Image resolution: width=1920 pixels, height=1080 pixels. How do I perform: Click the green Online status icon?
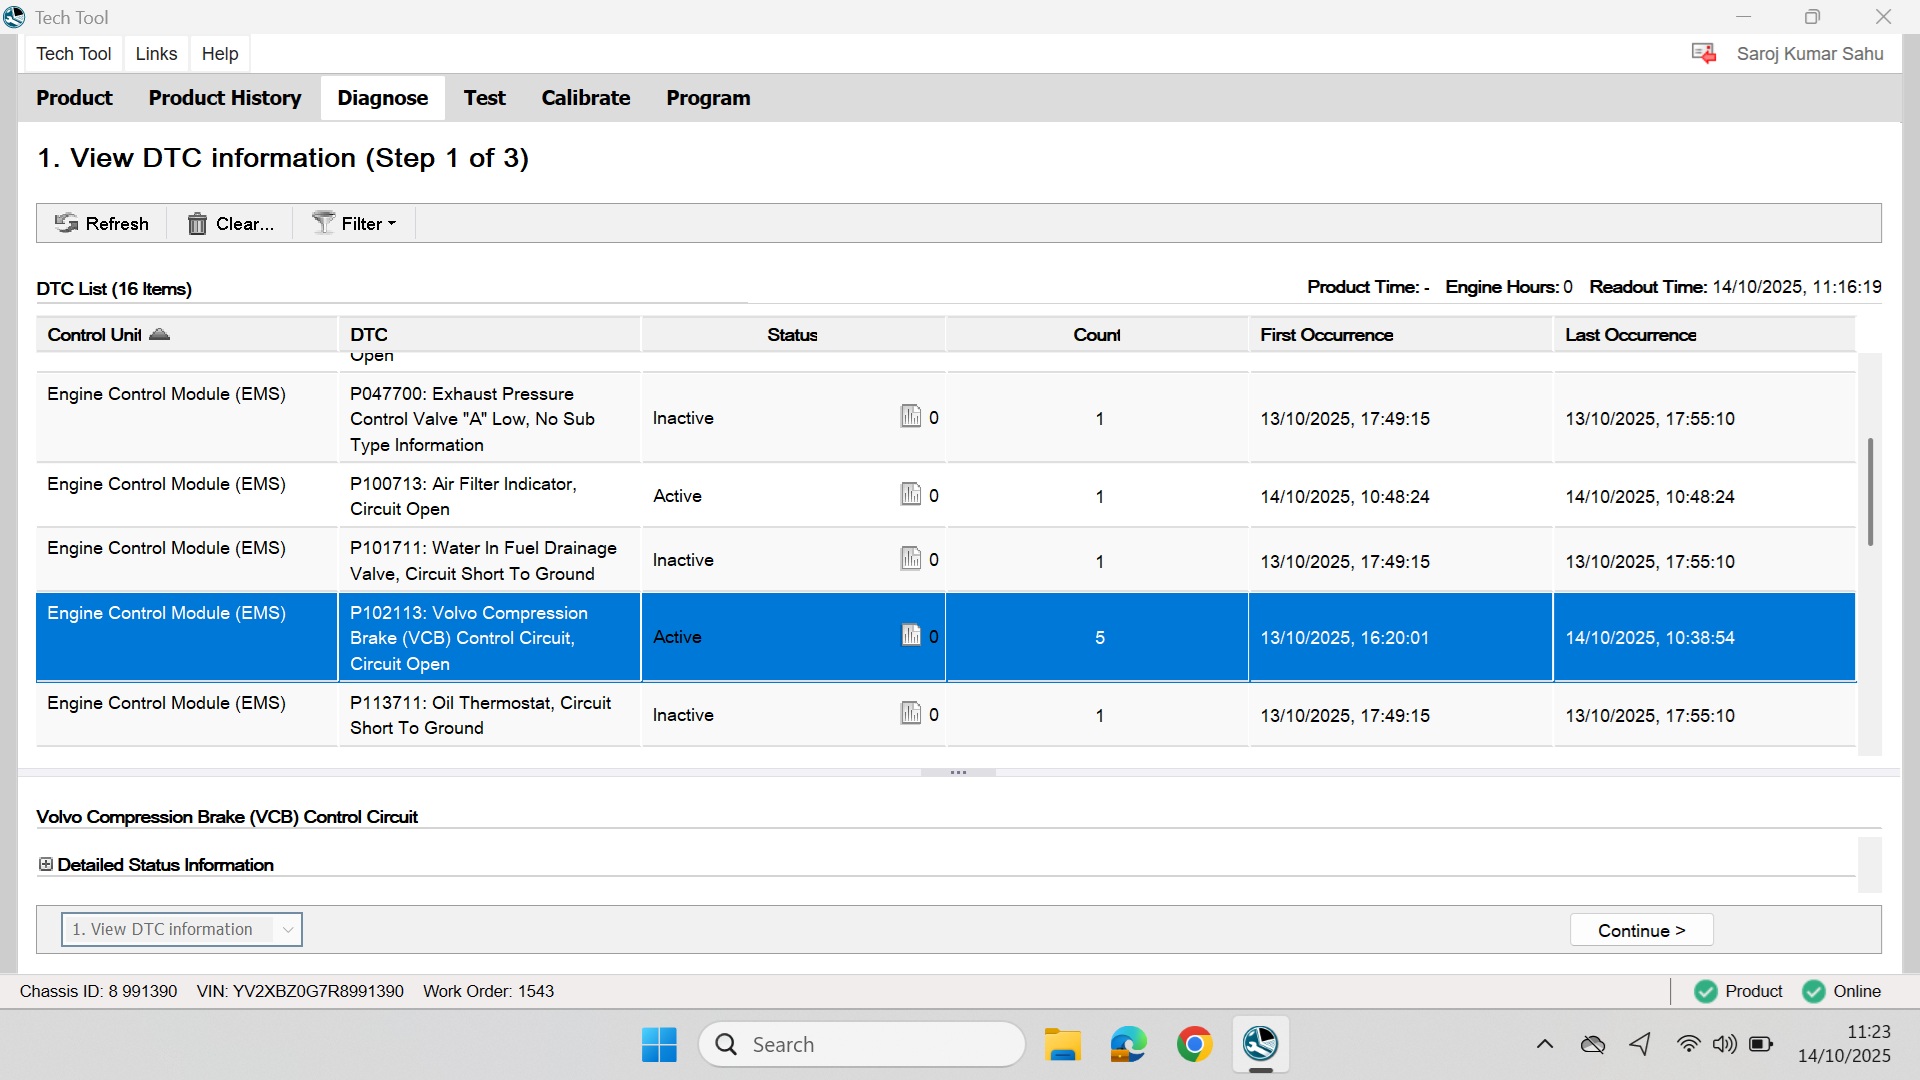1813,991
